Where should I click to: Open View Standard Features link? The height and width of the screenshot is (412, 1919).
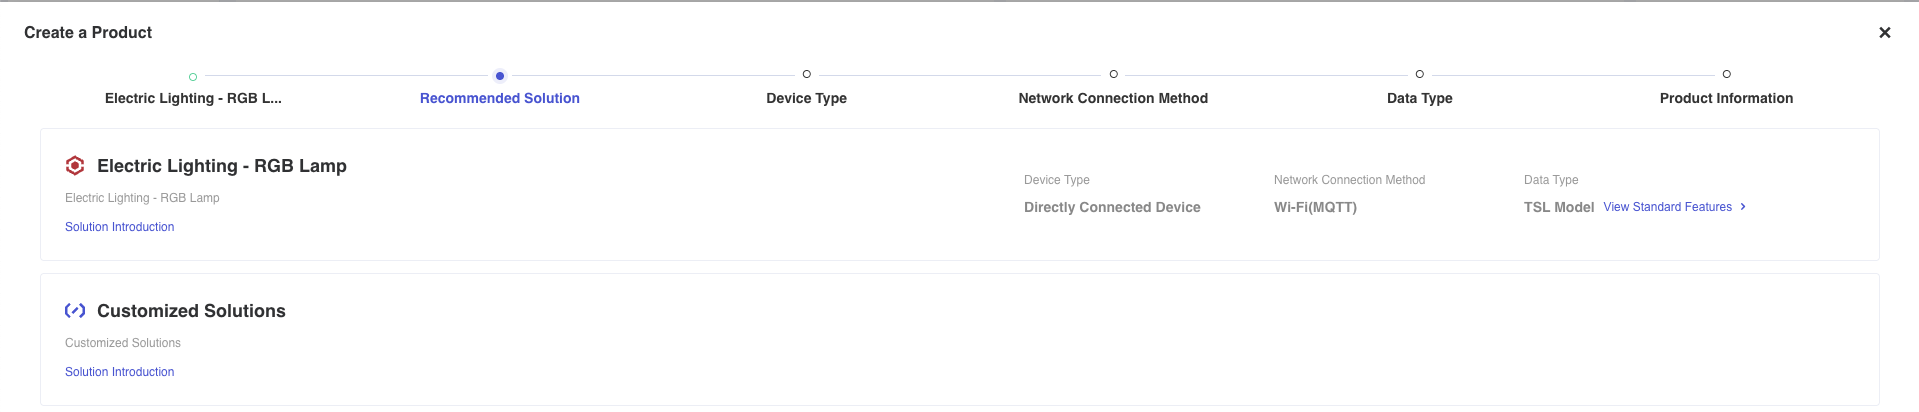[1667, 207]
